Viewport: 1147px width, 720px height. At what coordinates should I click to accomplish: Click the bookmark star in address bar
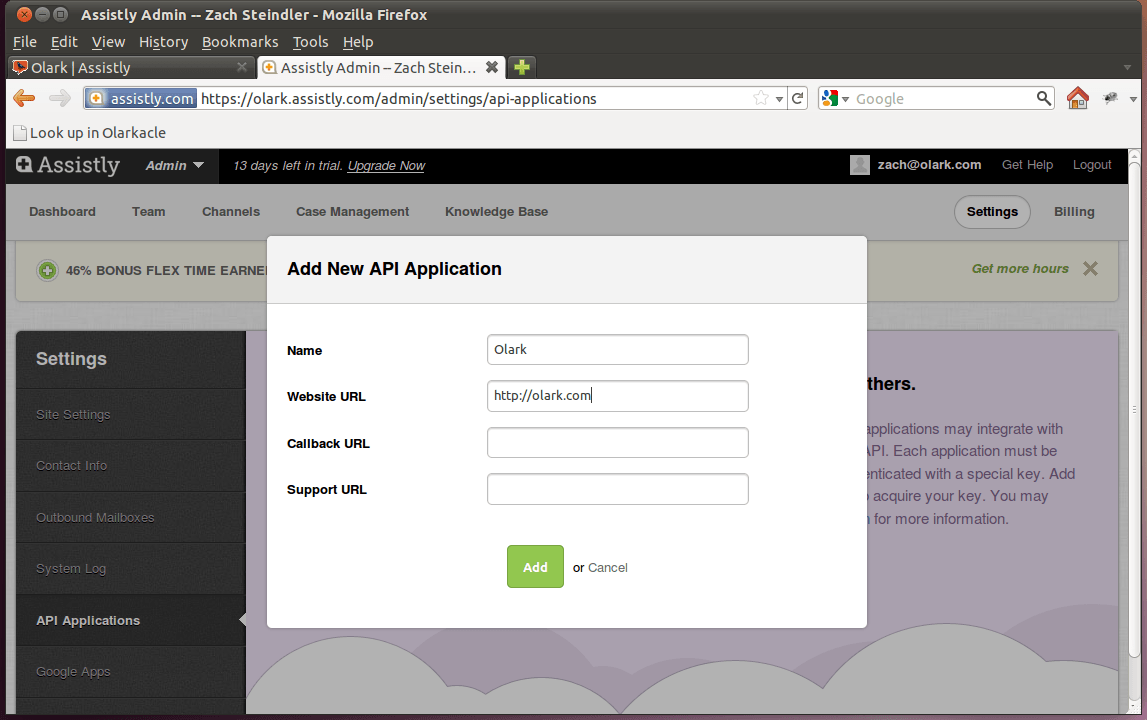coord(761,98)
